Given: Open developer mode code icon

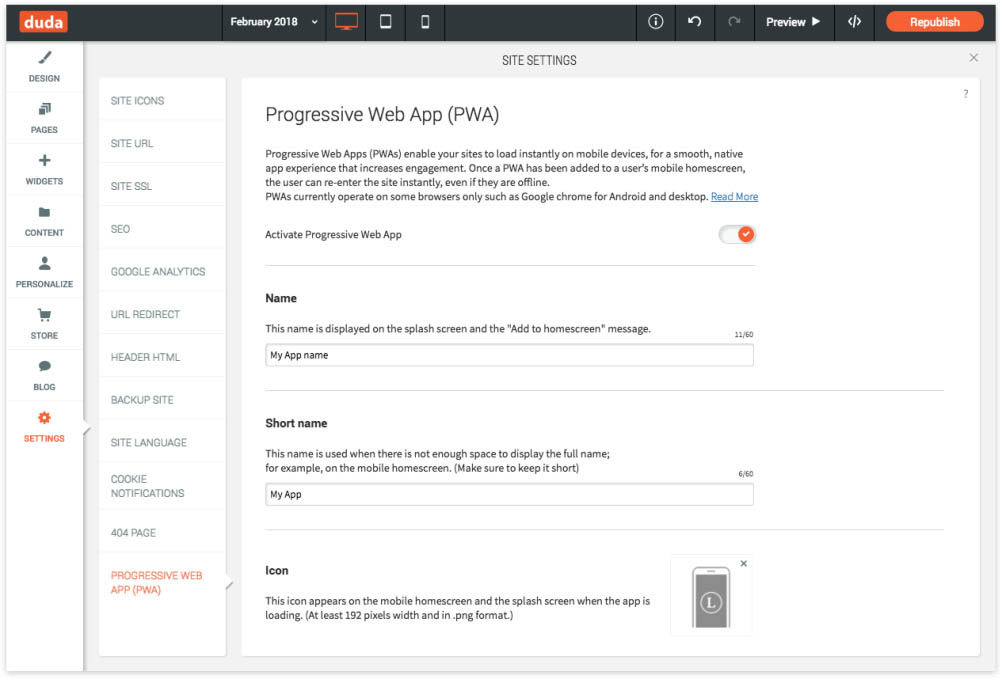Looking at the screenshot, I should click(x=854, y=22).
